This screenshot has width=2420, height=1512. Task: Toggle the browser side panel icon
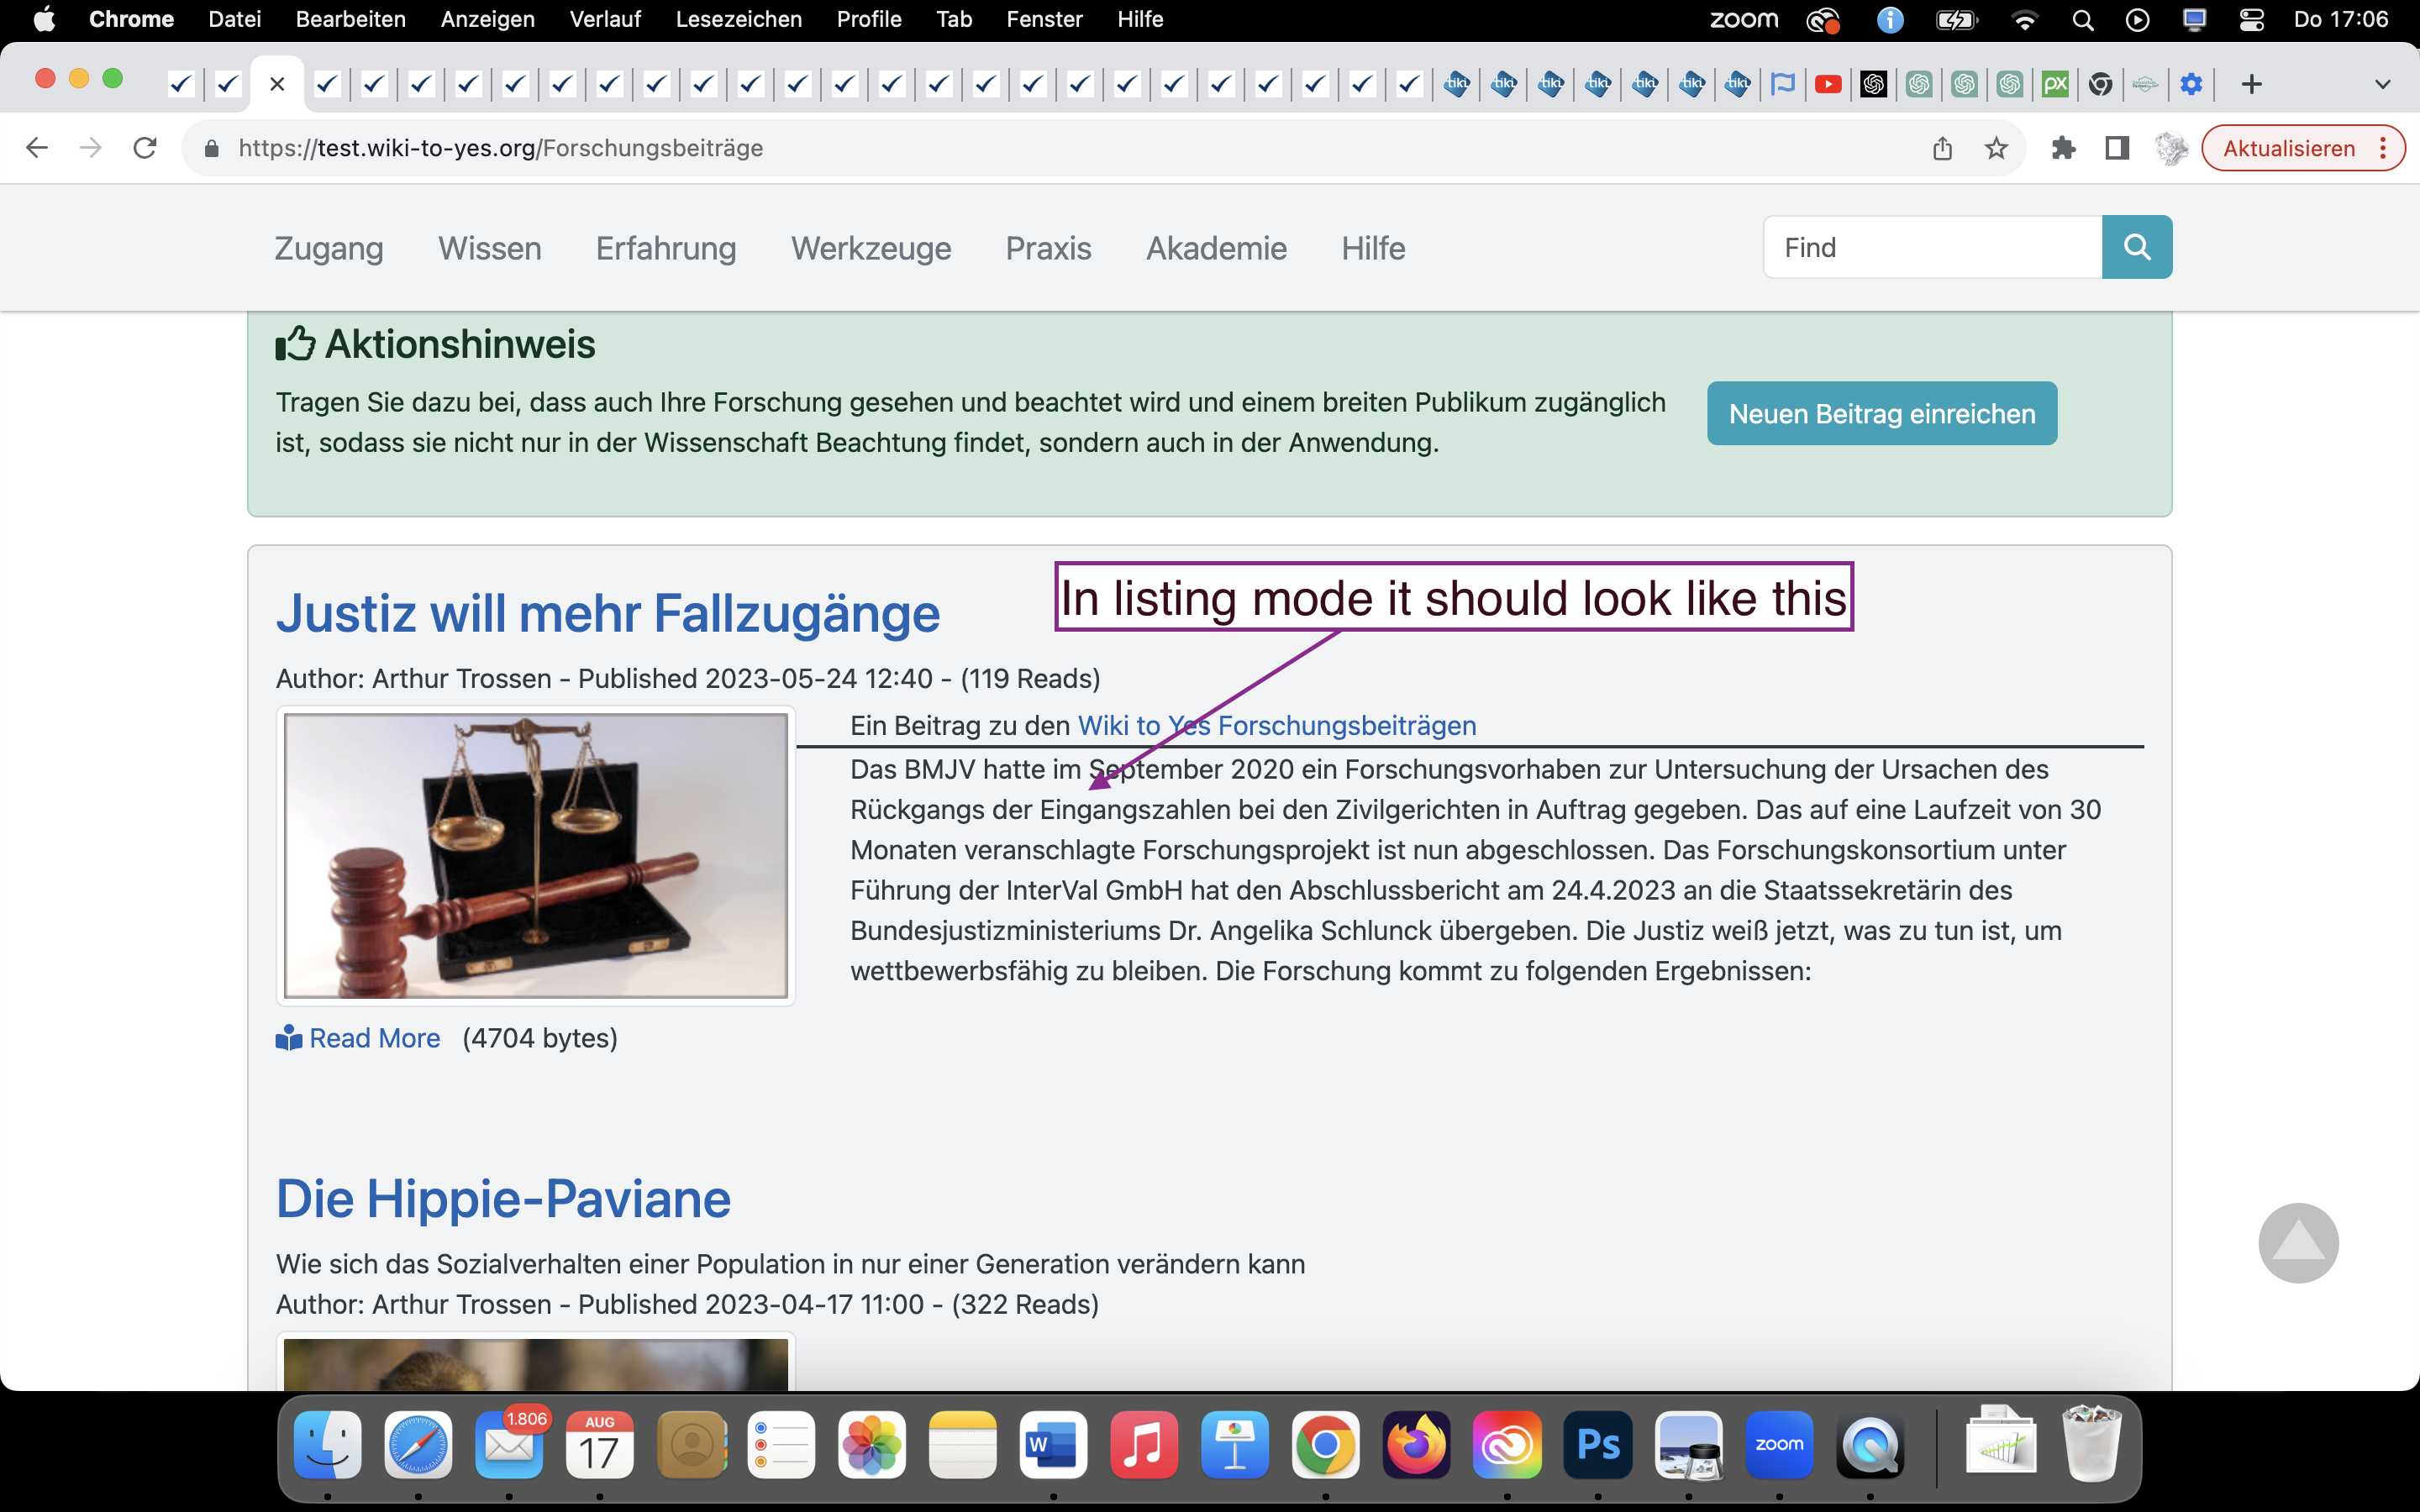point(2116,148)
